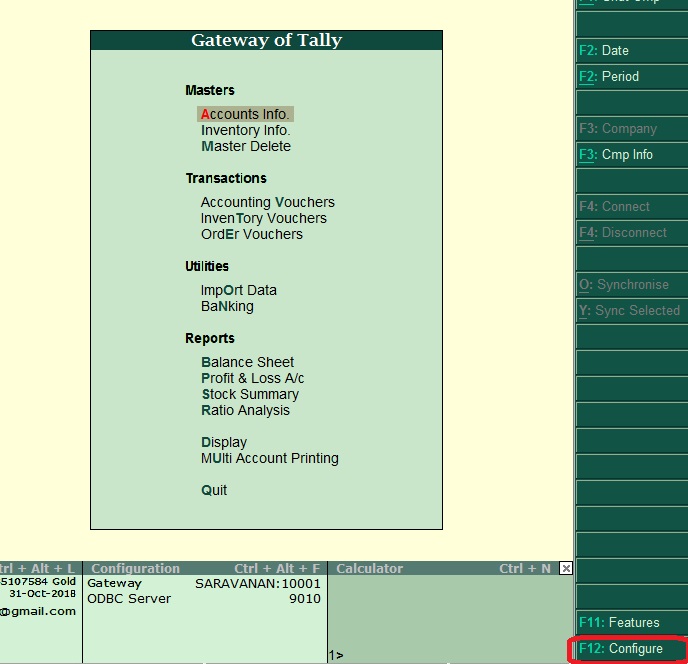Open MUlti Account Printing

[x=270, y=458]
